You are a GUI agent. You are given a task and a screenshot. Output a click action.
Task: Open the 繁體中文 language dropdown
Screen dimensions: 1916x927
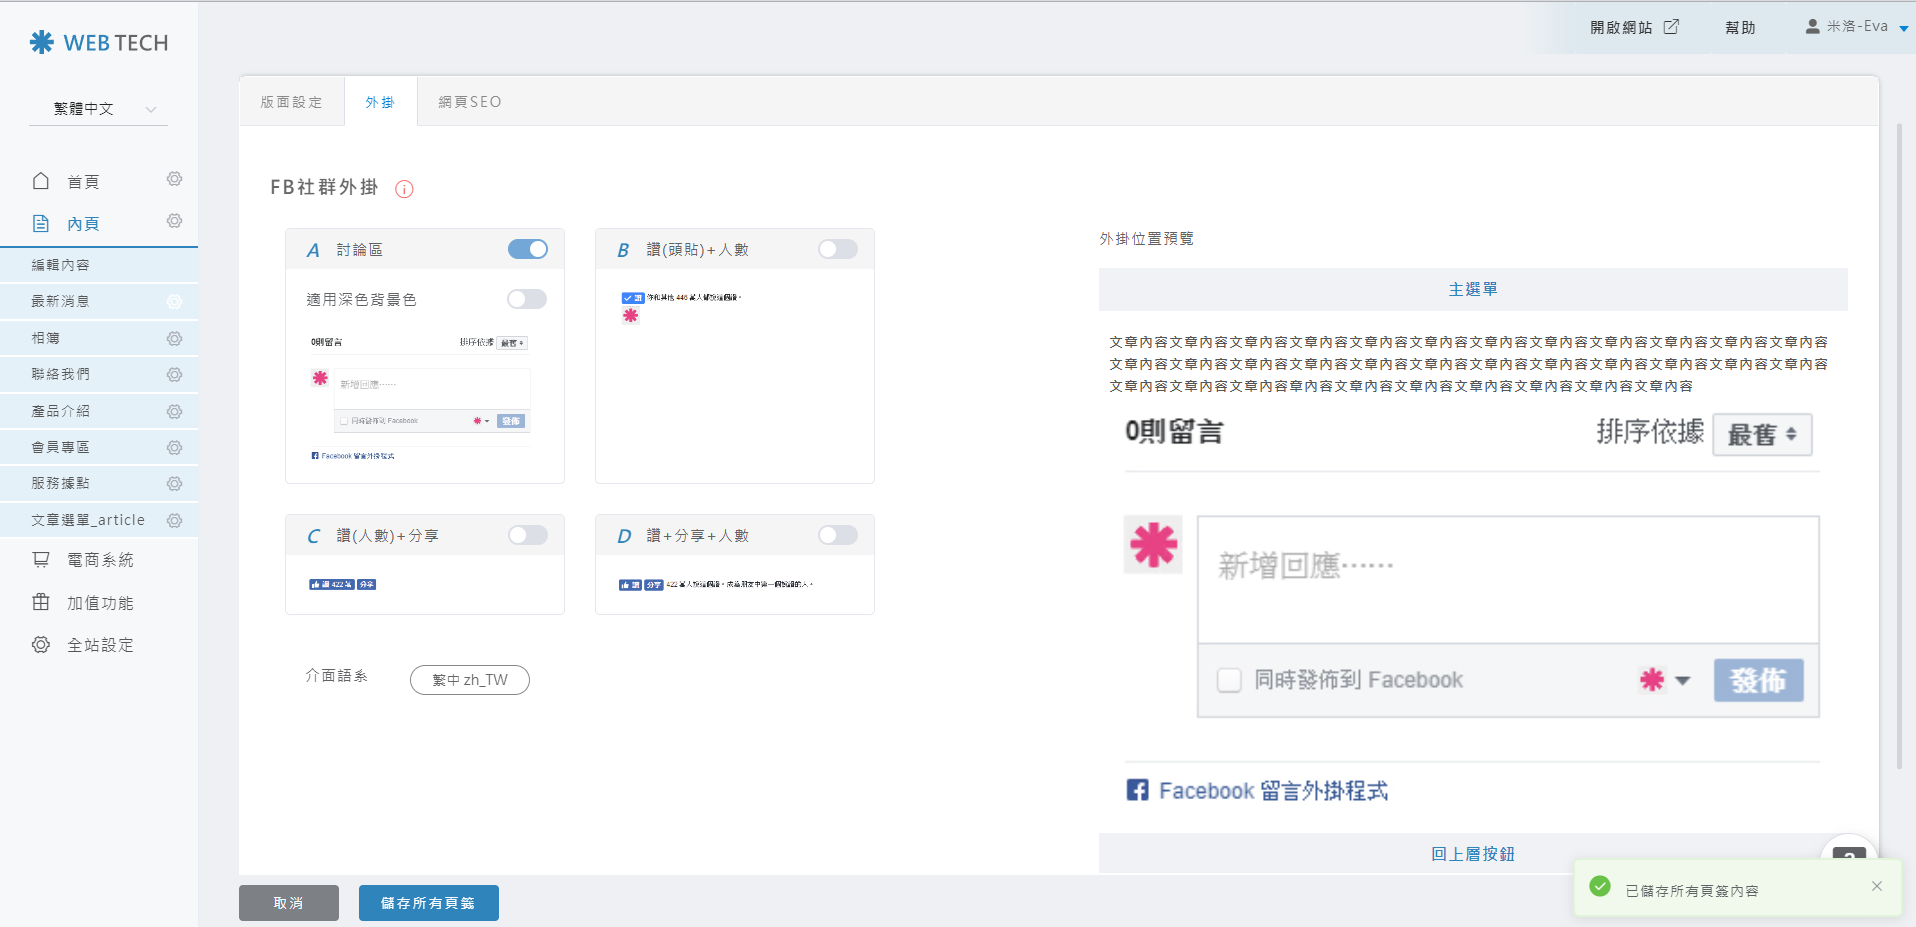coord(99,109)
